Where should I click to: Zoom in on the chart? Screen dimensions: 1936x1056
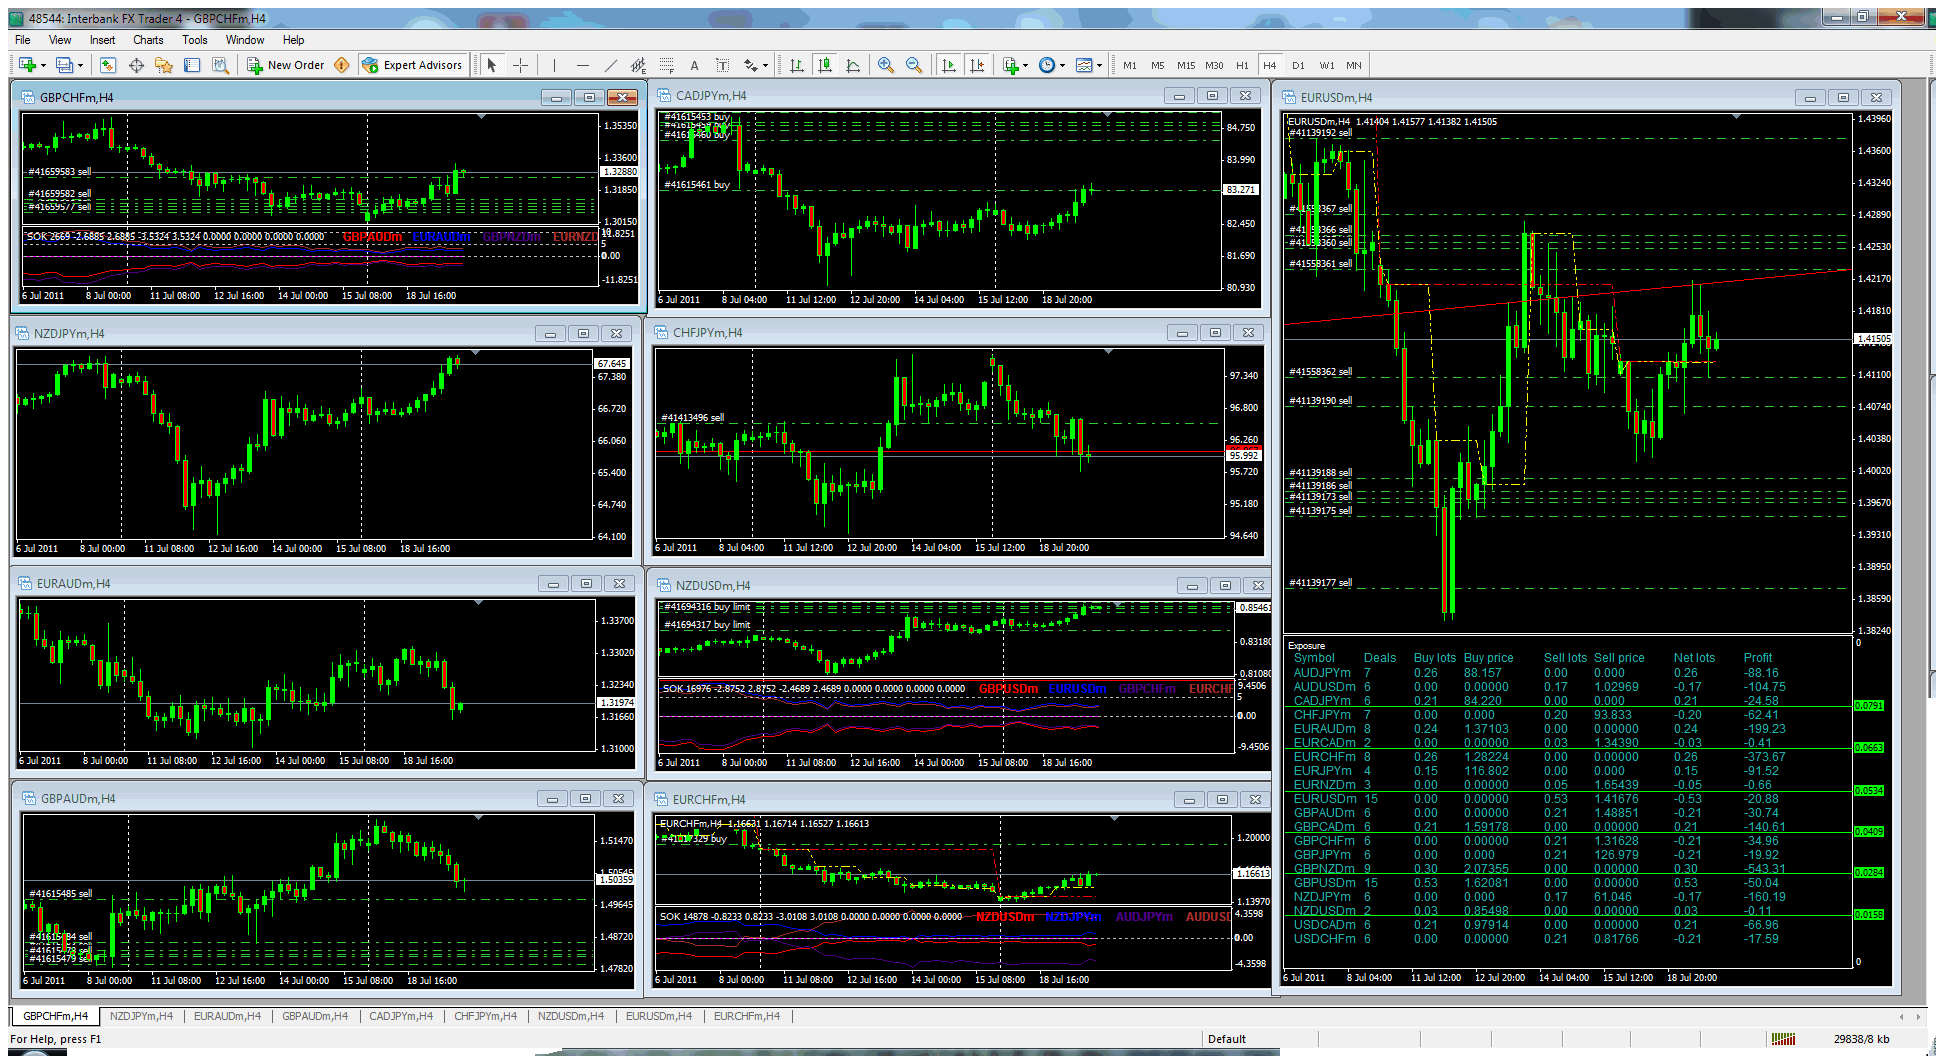[x=885, y=65]
